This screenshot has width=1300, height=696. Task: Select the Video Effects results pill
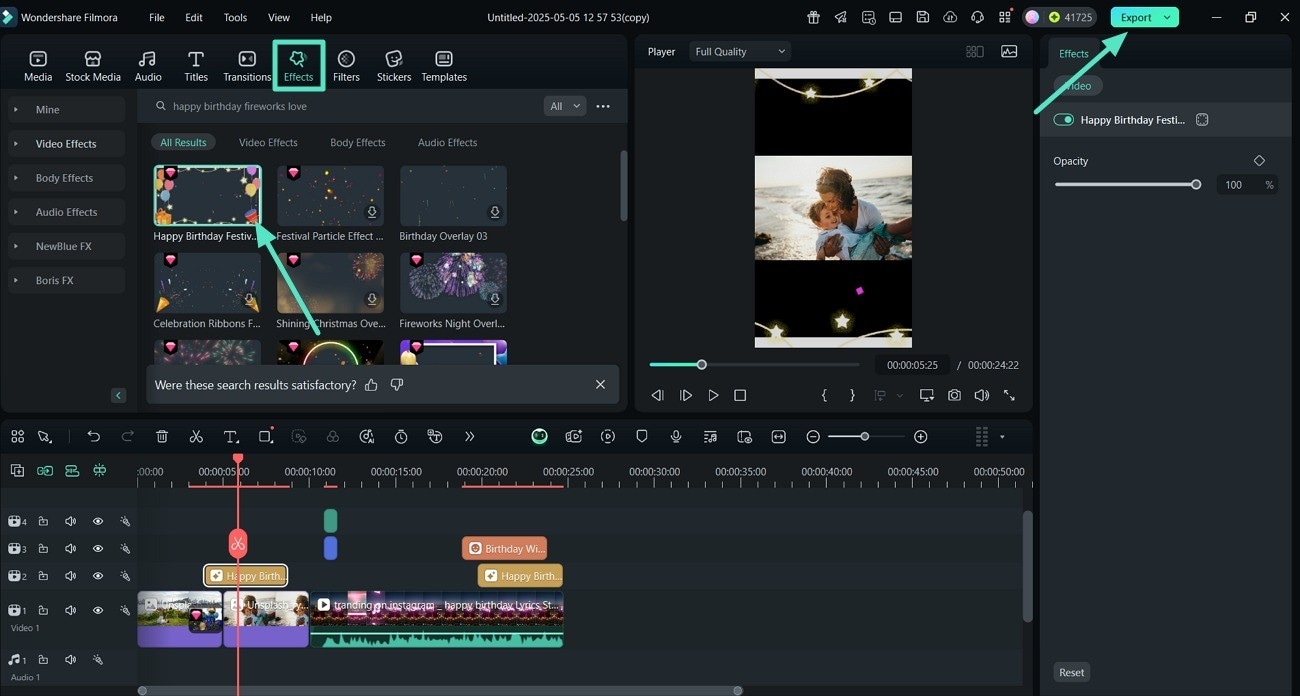click(x=268, y=142)
